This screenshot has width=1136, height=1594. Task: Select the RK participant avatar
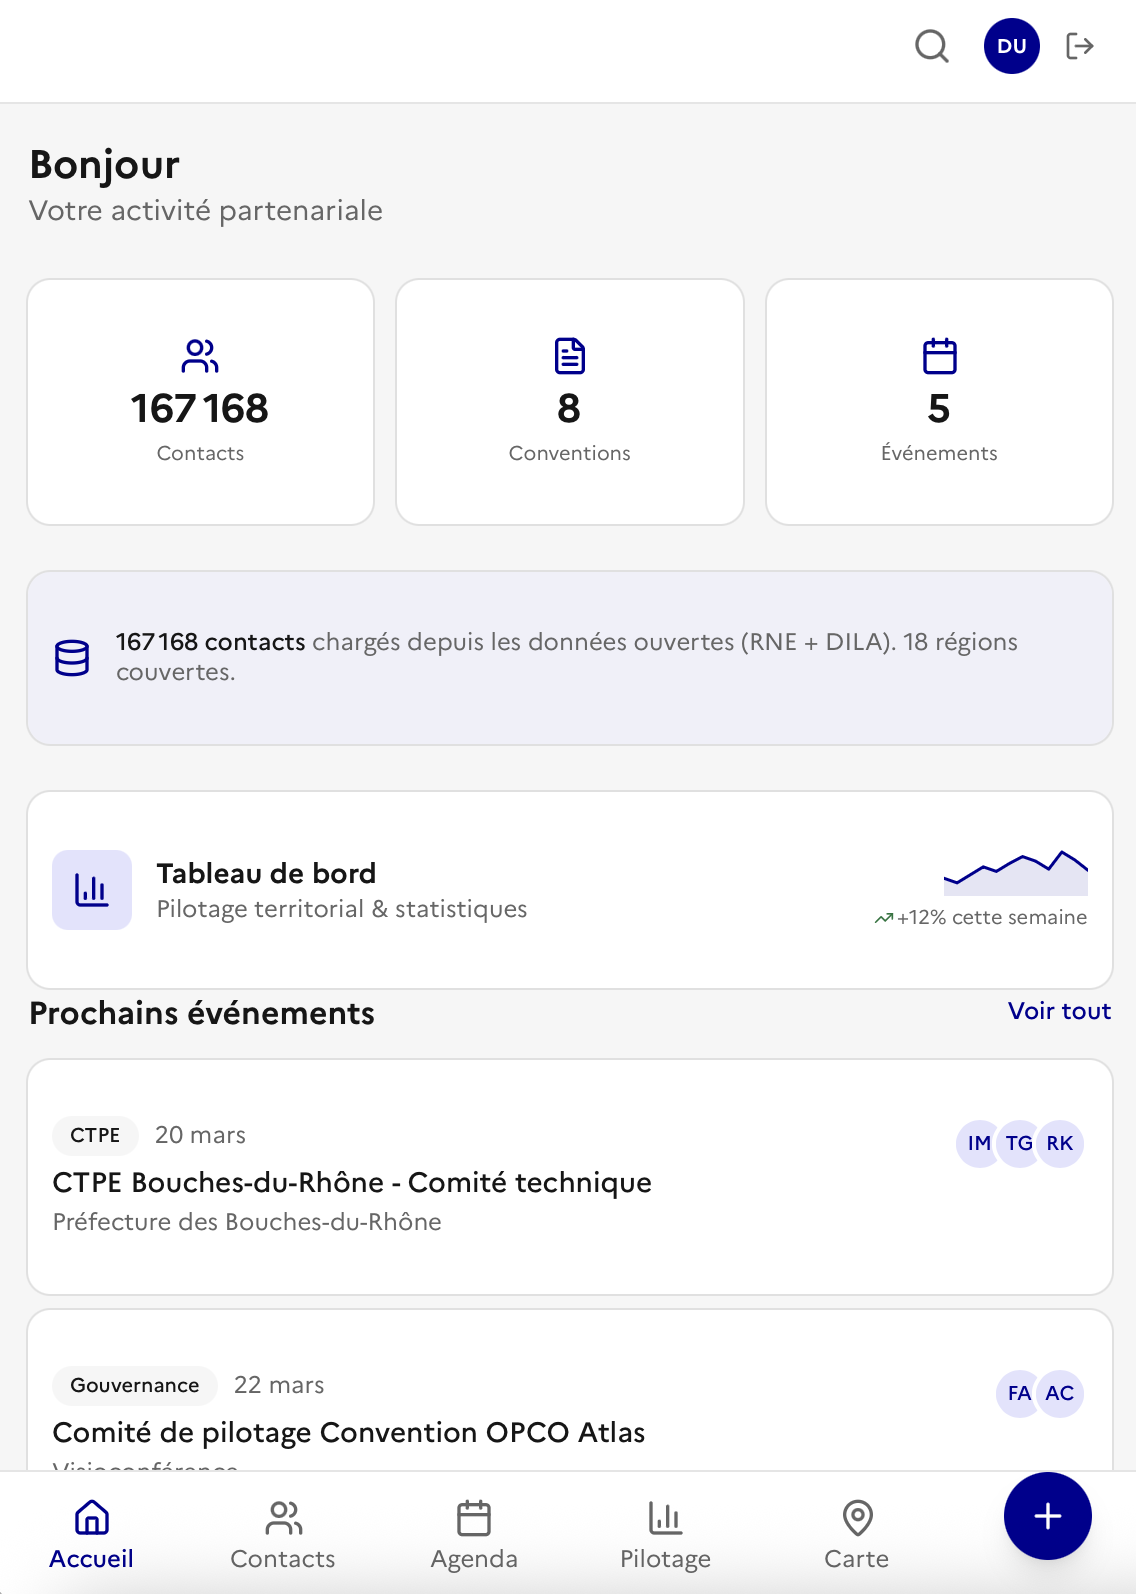coord(1060,1143)
